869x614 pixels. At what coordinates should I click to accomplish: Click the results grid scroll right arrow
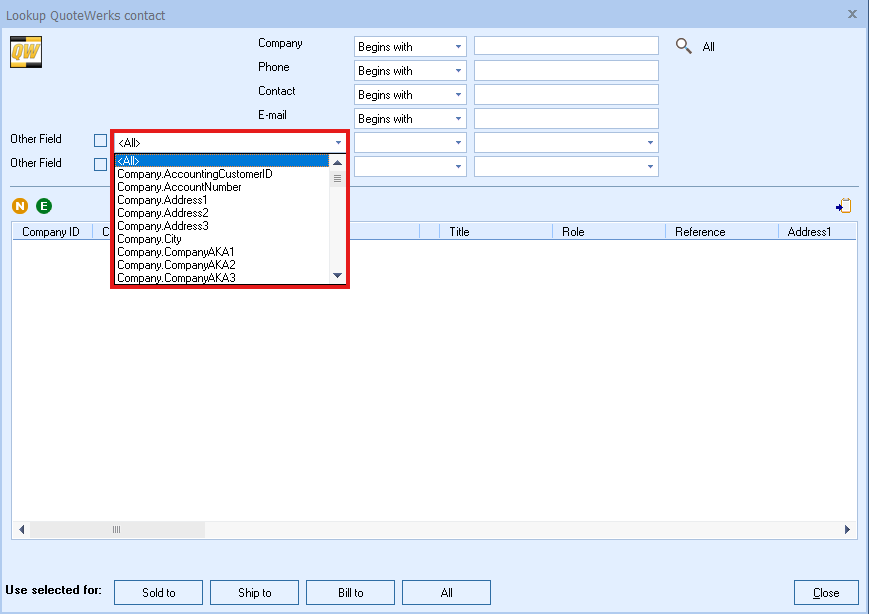click(x=847, y=529)
